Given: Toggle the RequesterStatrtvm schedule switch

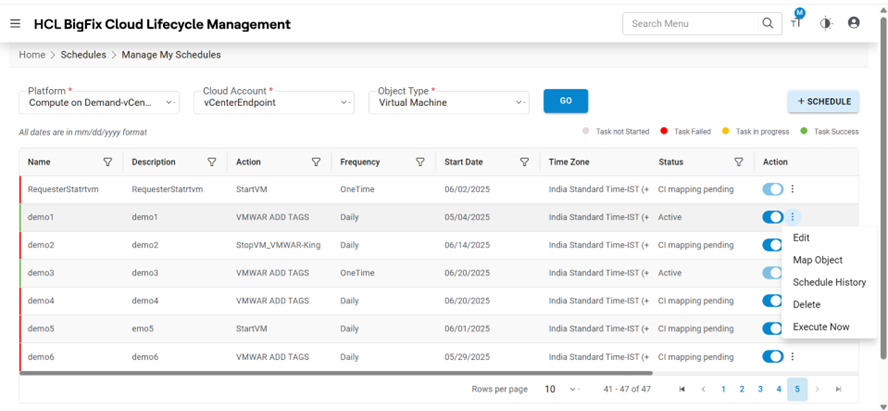Looking at the screenshot, I should coord(772,189).
